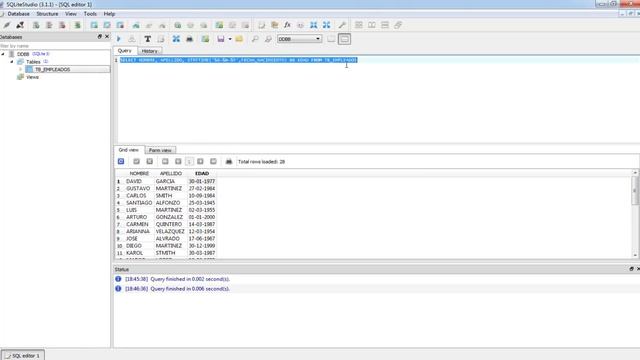Click the Rollback changes grid icon
The width and height of the screenshot is (640, 360).
point(150,162)
